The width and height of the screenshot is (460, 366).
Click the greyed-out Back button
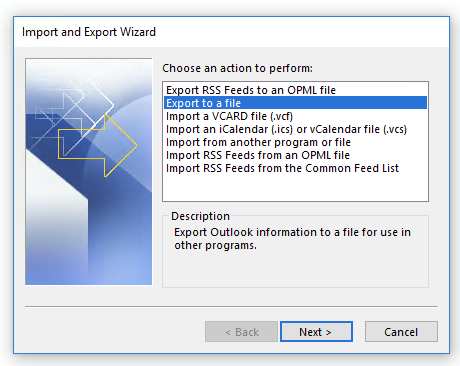(241, 332)
